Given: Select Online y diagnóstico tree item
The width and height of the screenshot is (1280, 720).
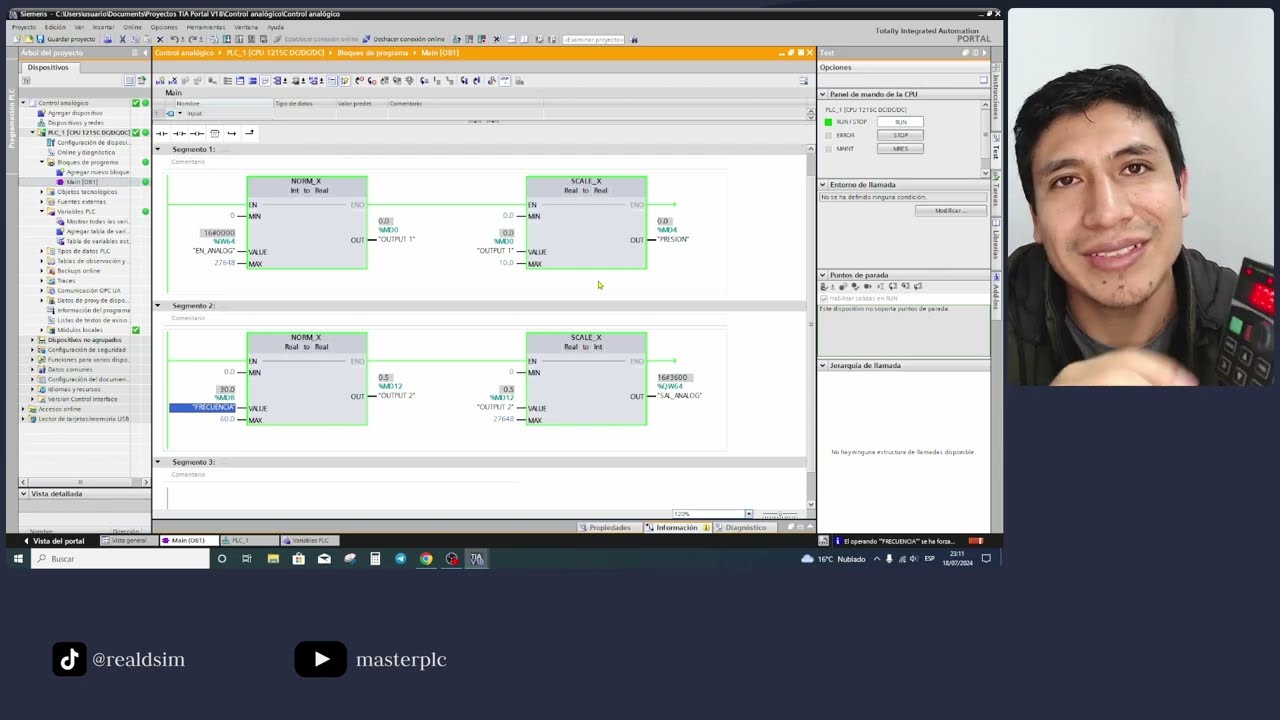Looking at the screenshot, I should (x=86, y=152).
